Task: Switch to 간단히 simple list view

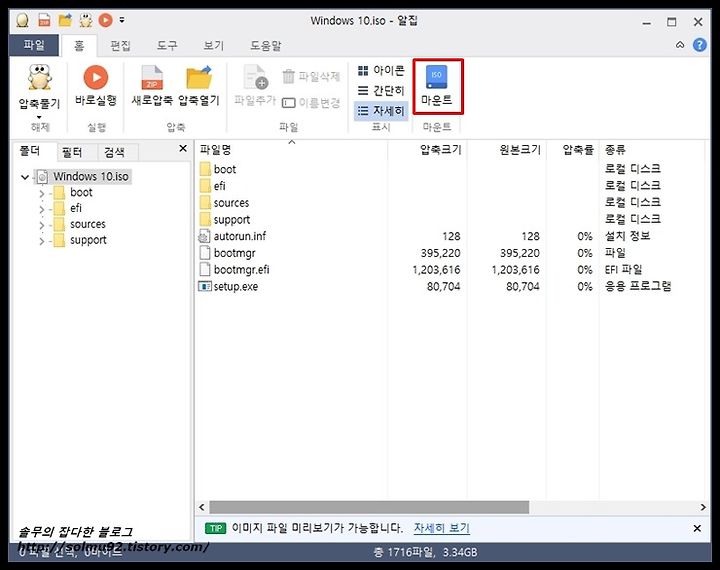Action: coord(381,90)
